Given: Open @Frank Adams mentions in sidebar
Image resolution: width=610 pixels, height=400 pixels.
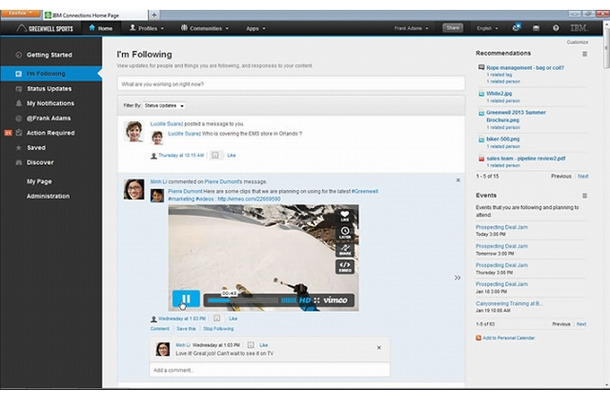Looking at the screenshot, I should (x=51, y=118).
